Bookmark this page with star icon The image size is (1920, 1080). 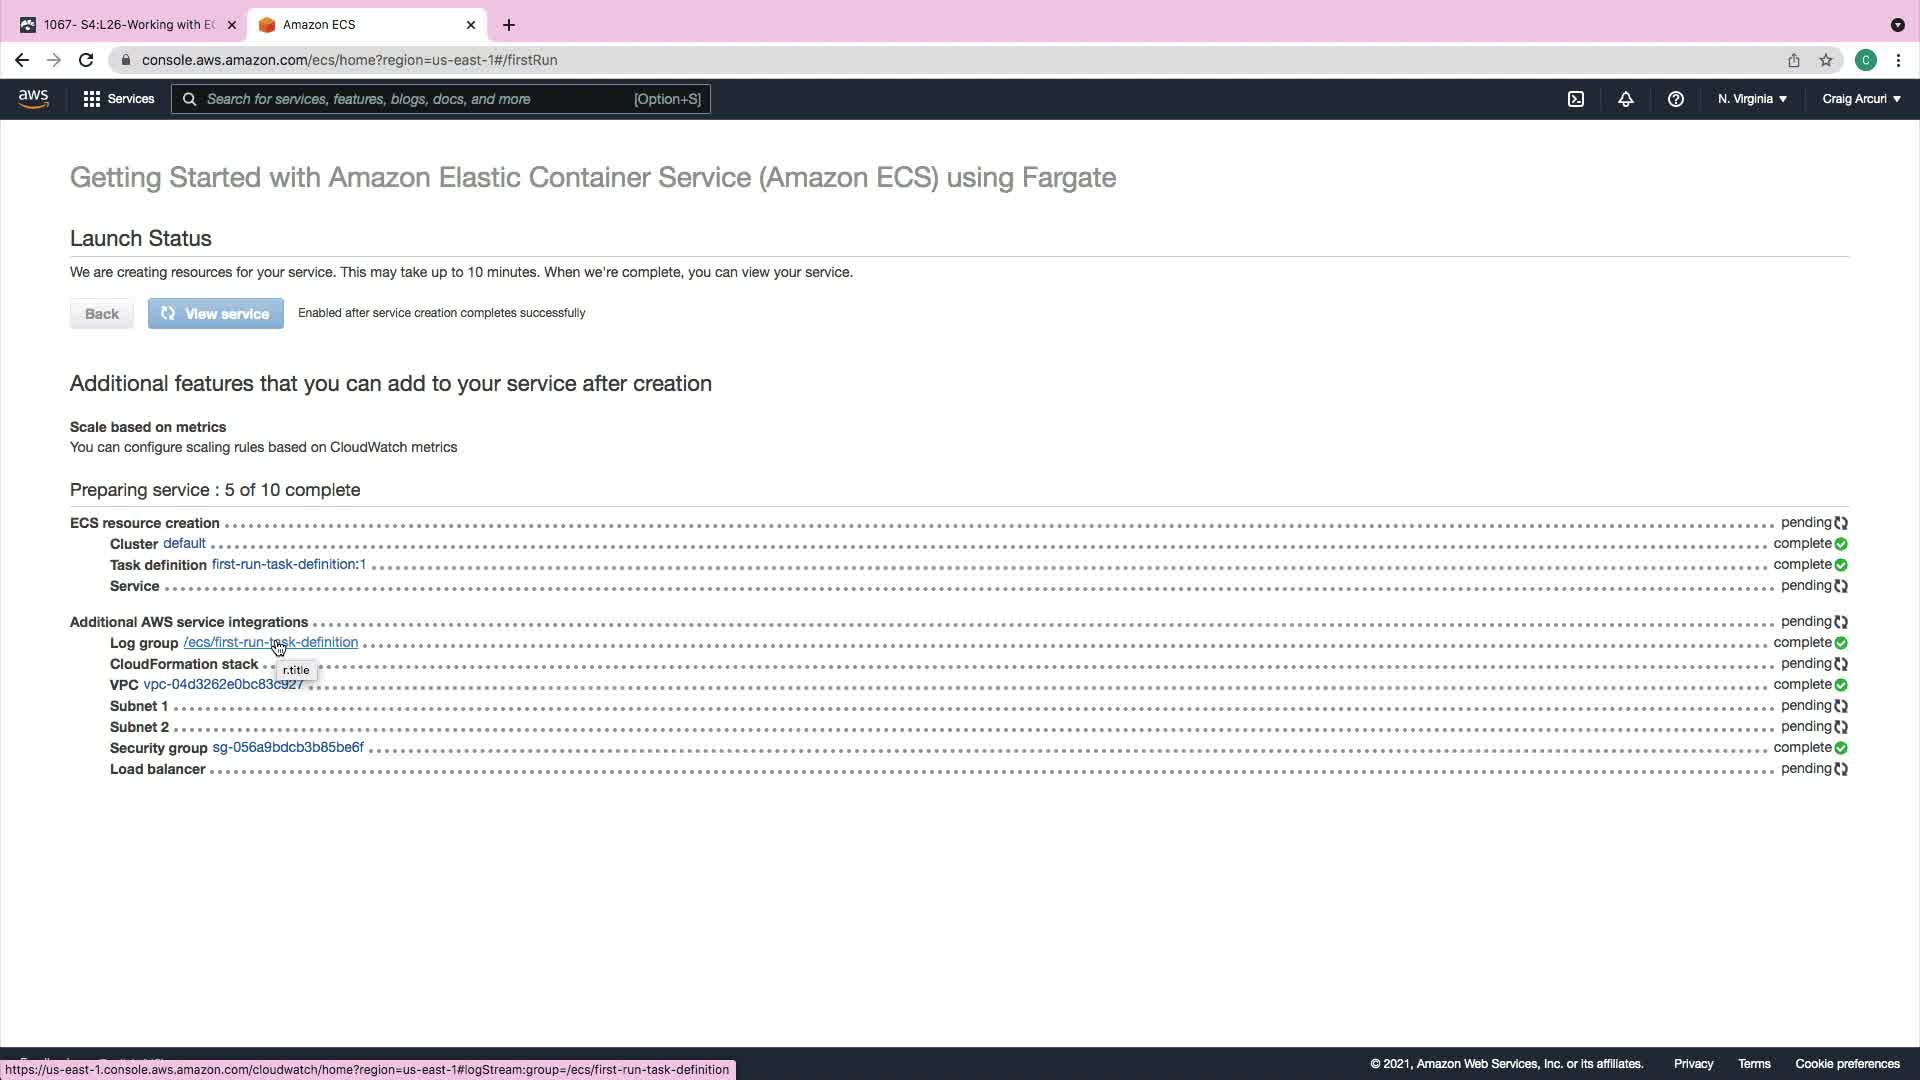tap(1826, 60)
